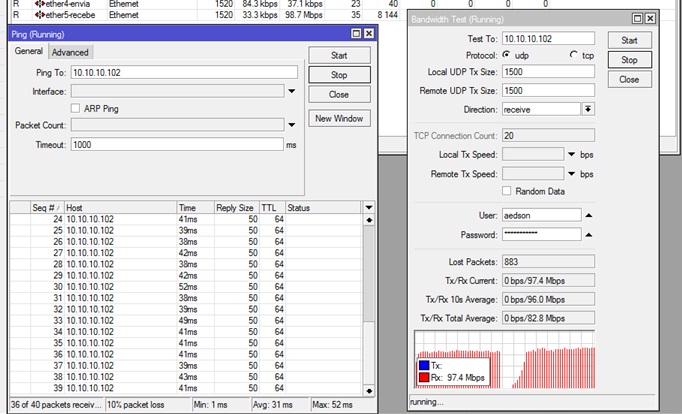This screenshot has width=682, height=414.
Task: Sort by the Host column header
Action: pos(121,207)
